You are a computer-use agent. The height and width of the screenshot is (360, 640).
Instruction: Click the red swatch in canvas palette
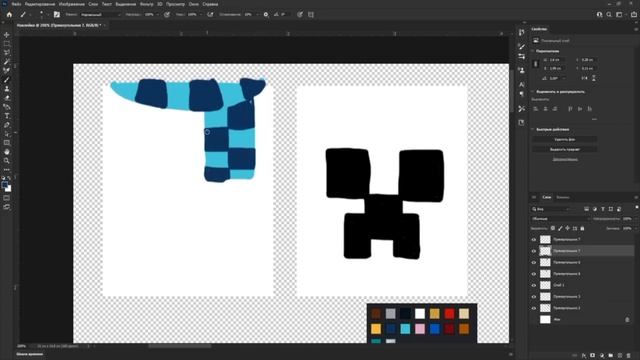tap(449, 313)
